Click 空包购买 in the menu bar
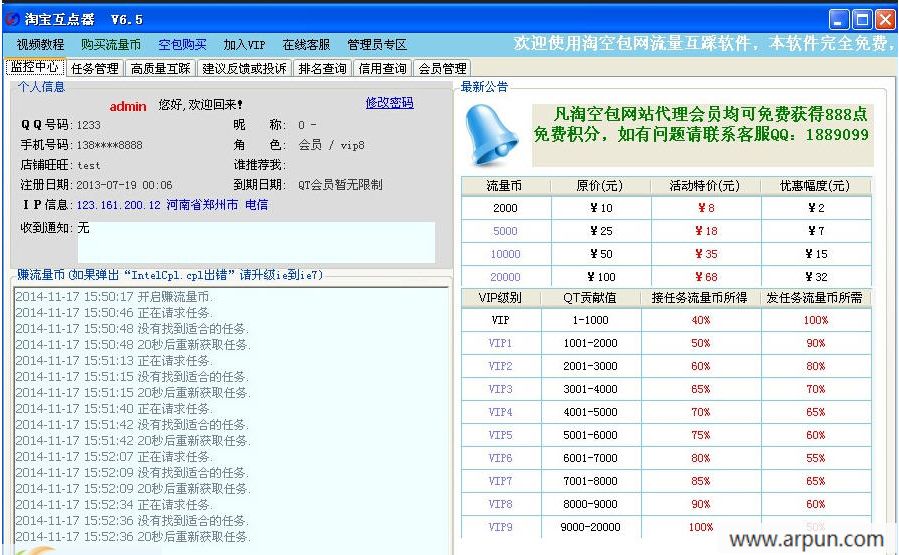This screenshot has width=899, height=555. [182, 45]
